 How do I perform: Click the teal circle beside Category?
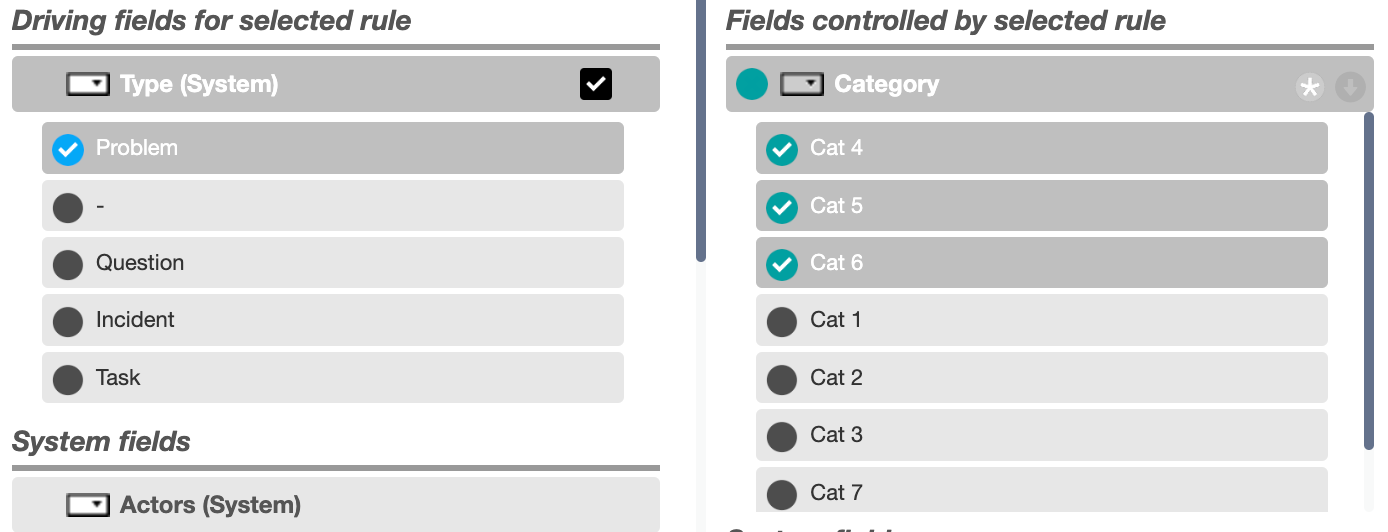click(x=752, y=84)
